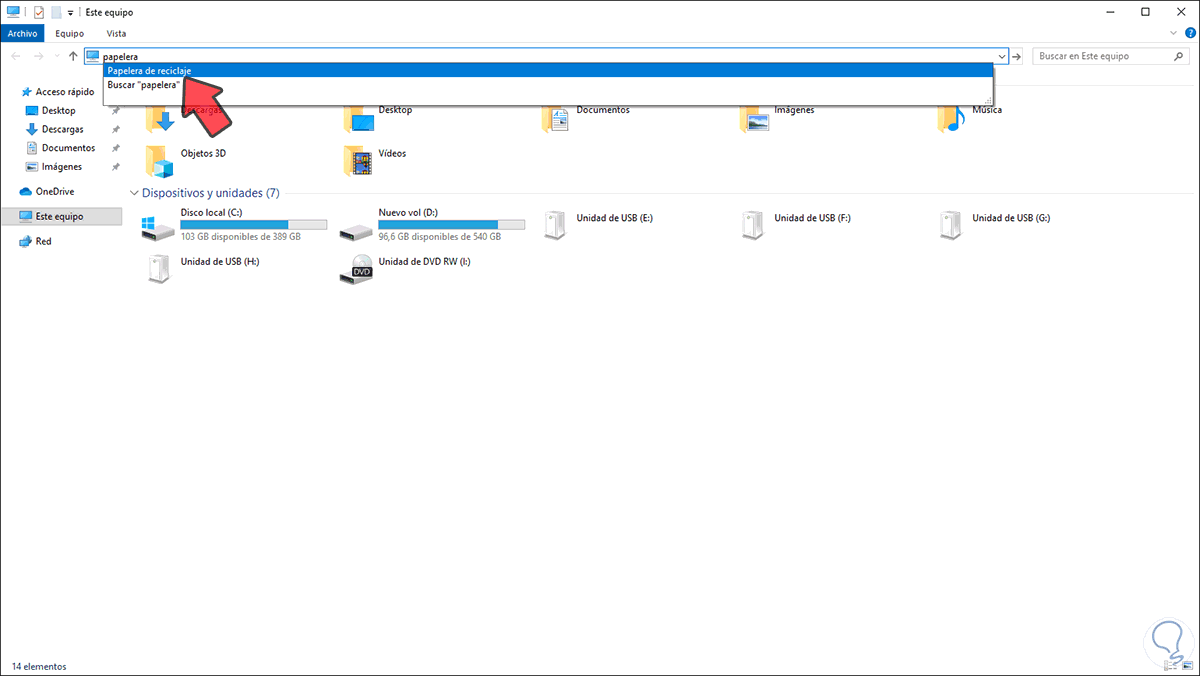Expand the address bar history dropdown

tap(1001, 57)
